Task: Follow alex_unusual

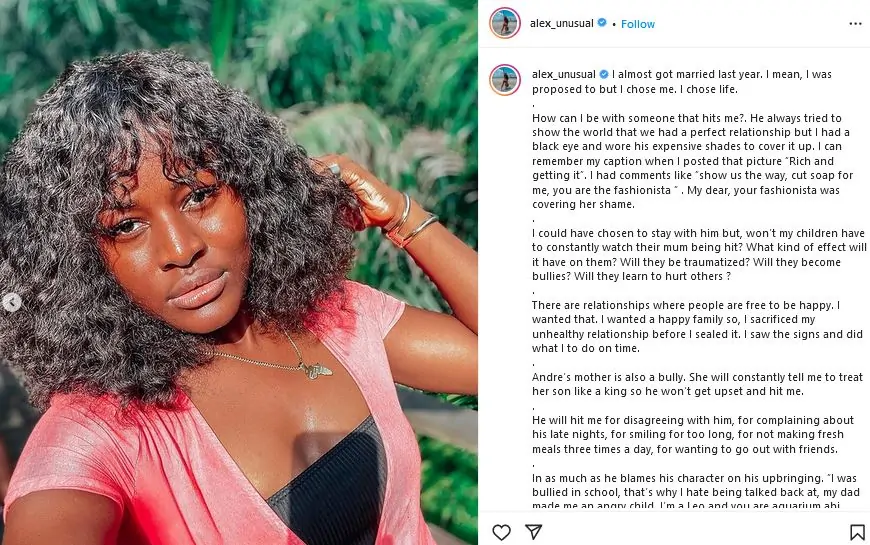Action: [x=638, y=24]
